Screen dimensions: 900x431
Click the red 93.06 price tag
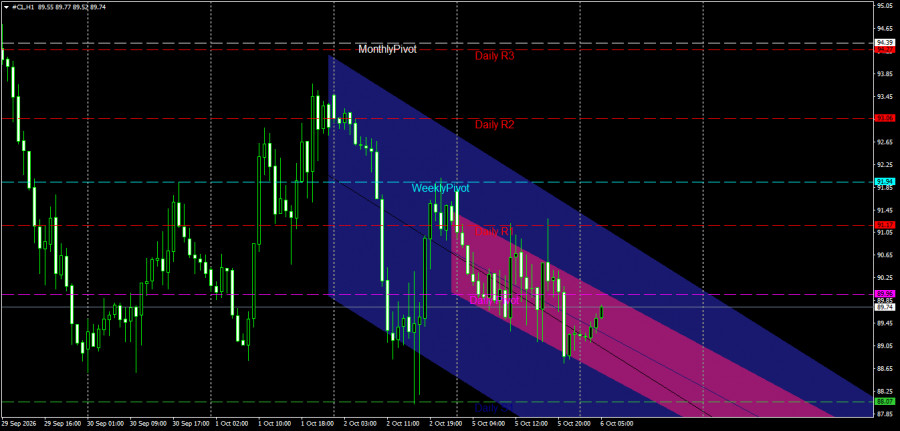[885, 118]
